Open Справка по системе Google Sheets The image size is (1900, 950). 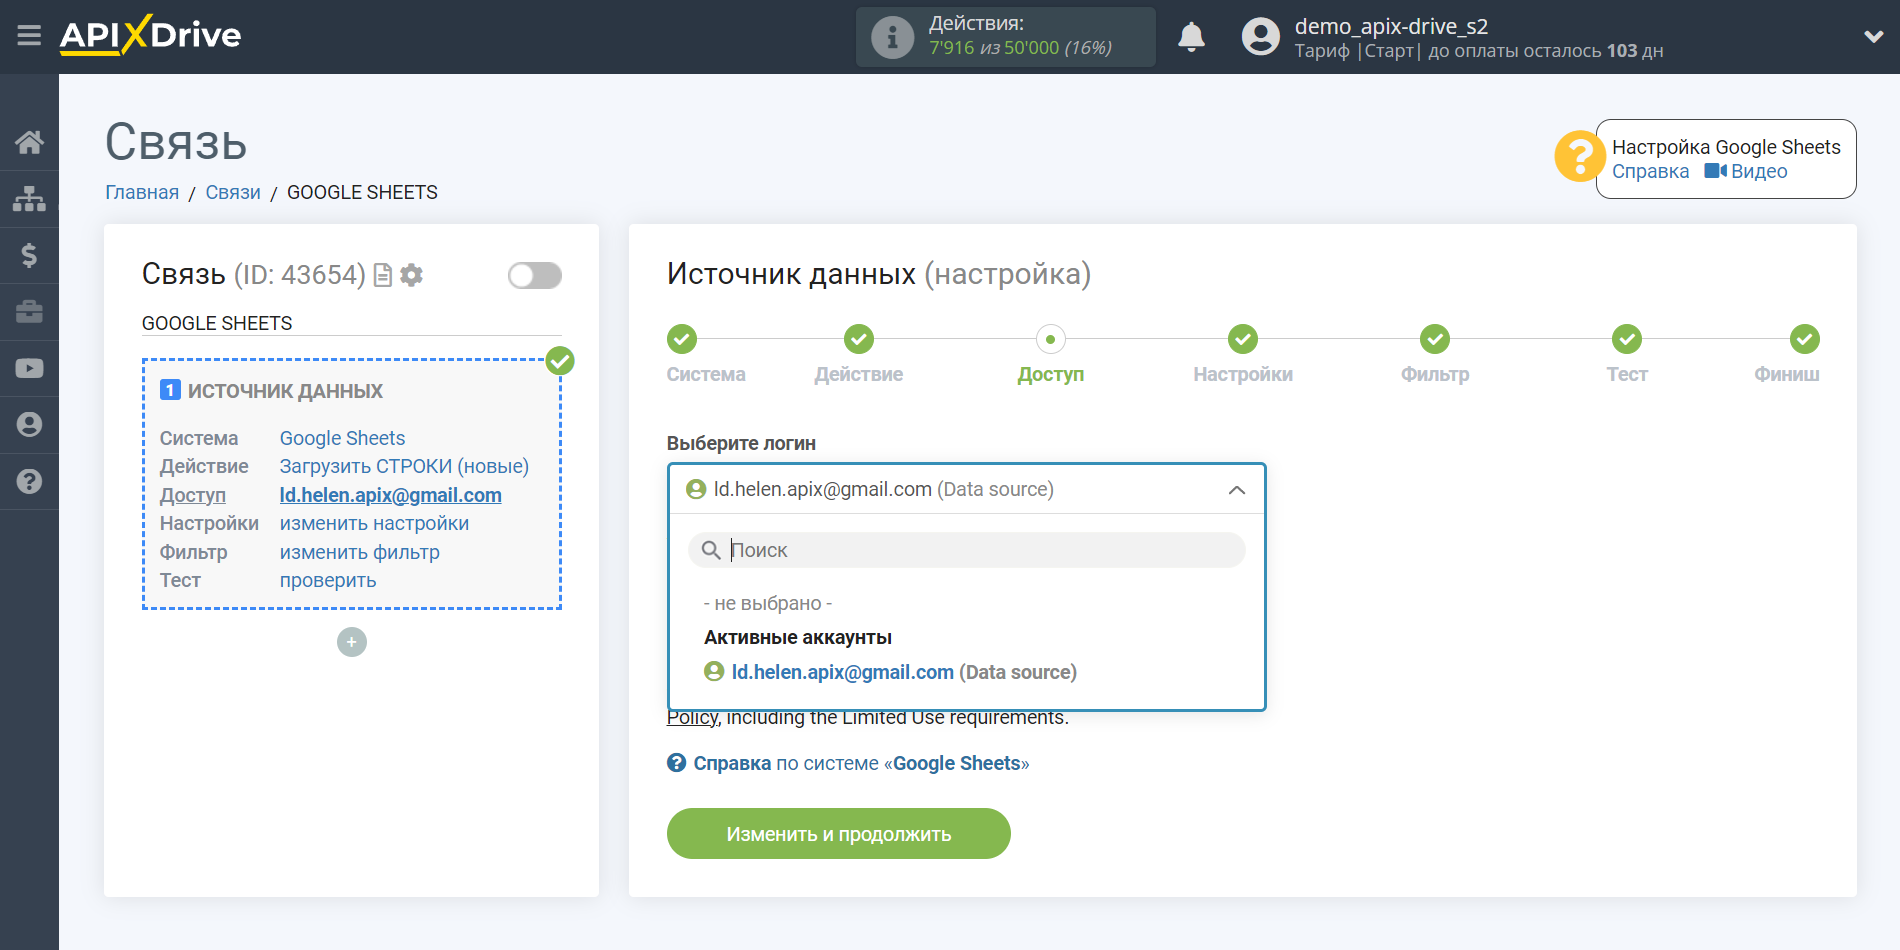click(848, 763)
